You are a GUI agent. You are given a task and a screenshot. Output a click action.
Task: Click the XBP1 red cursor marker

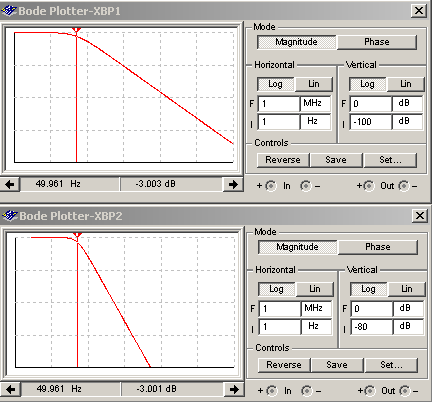point(76,31)
